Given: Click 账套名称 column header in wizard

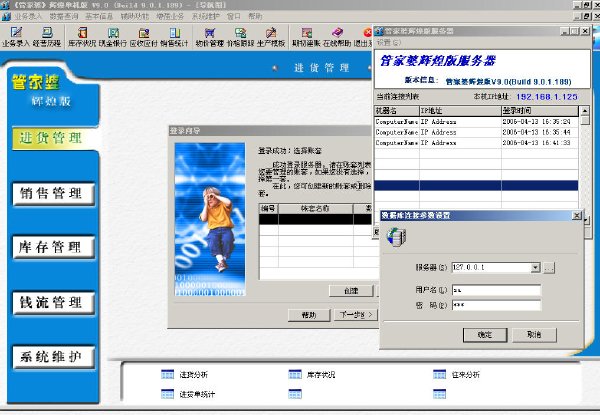Looking at the screenshot, I should [x=315, y=209].
